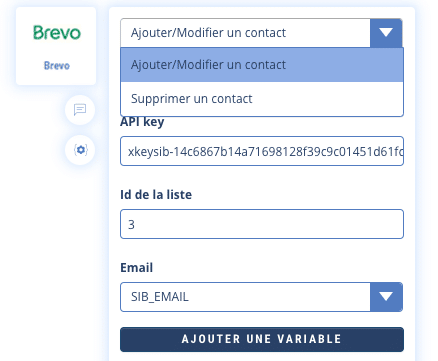Select highlighted Ajouter/Modifier un contact option

[x=262, y=65]
